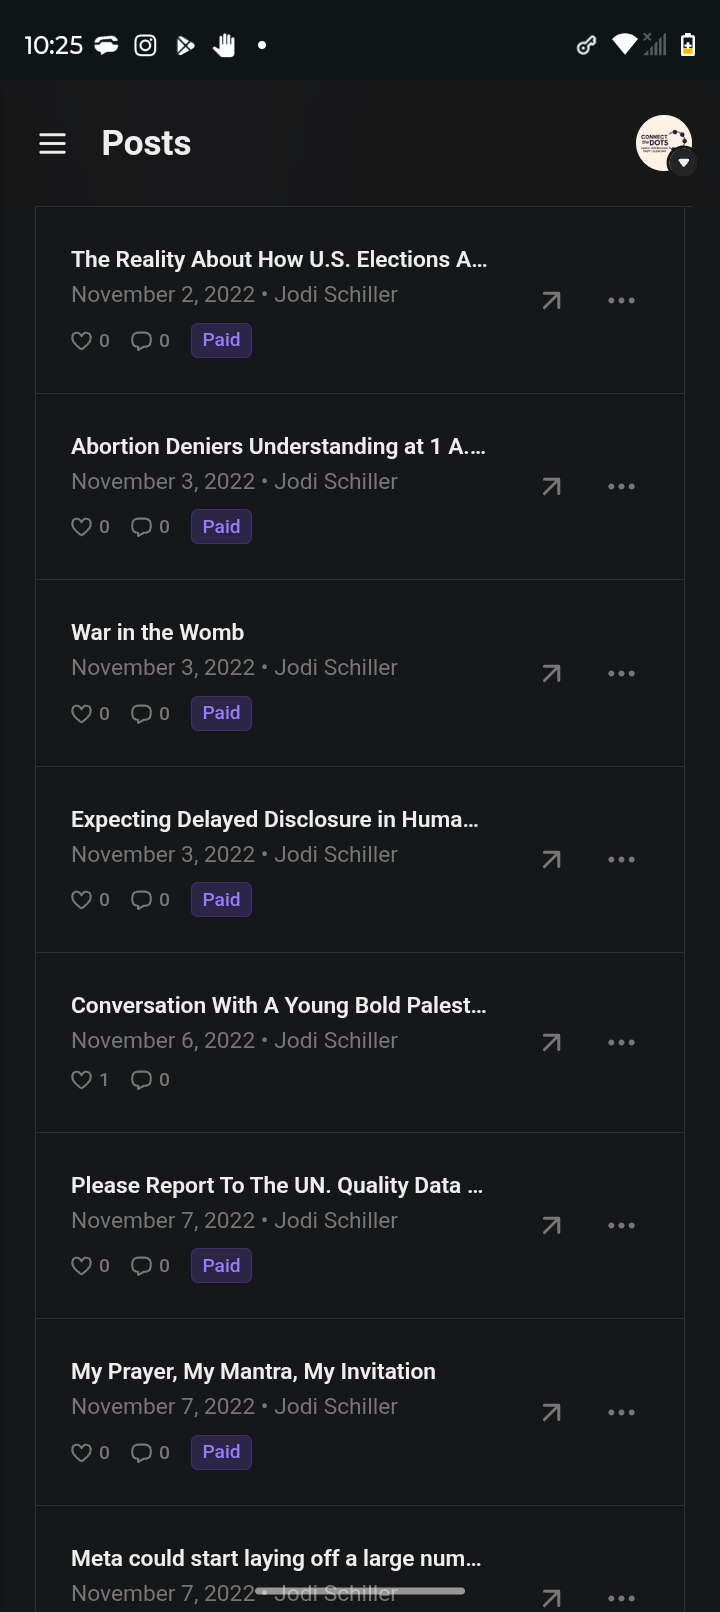This screenshot has width=720, height=1612.
Task: View comments on Young Bold Palestinian conversation
Action: pyautogui.click(x=142, y=1080)
